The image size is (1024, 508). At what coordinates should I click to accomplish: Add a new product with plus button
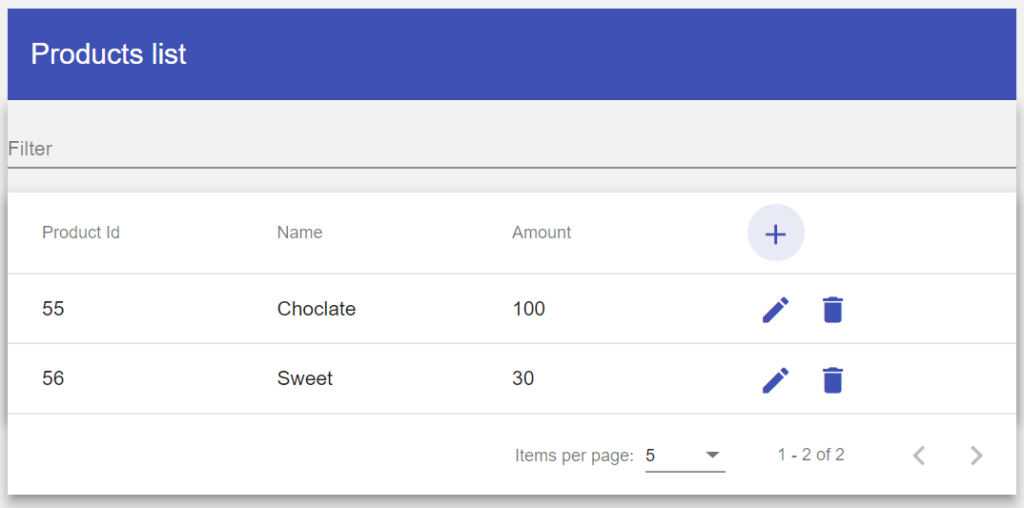(775, 233)
